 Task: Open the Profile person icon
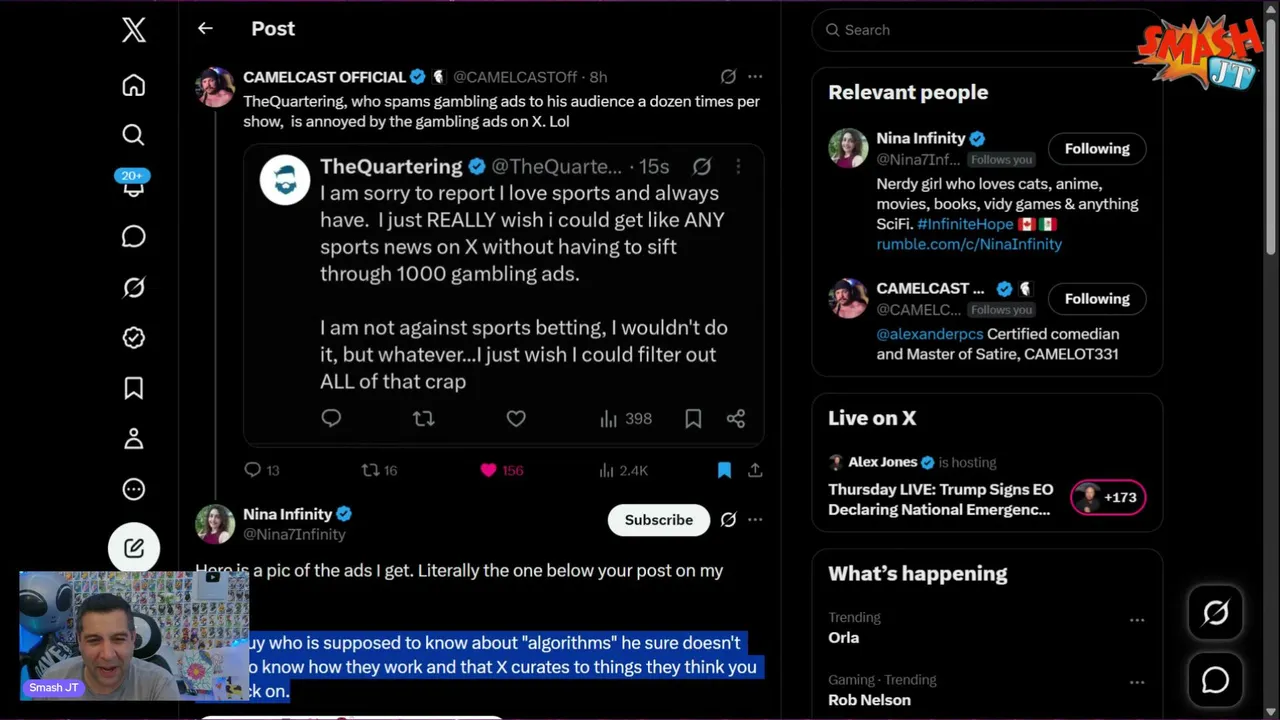[x=133, y=438]
